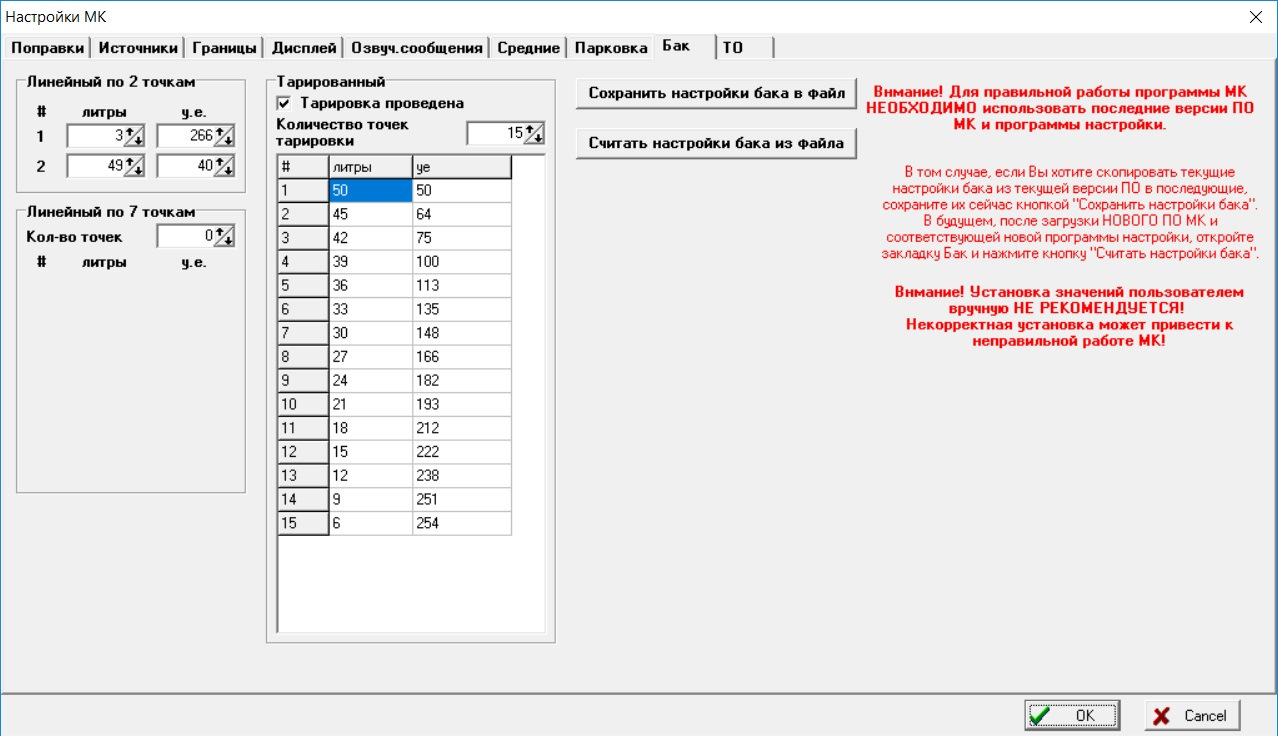This screenshot has height=736, width=1278.
Task: Click the green checkmark OK button
Action: pos(1072,715)
